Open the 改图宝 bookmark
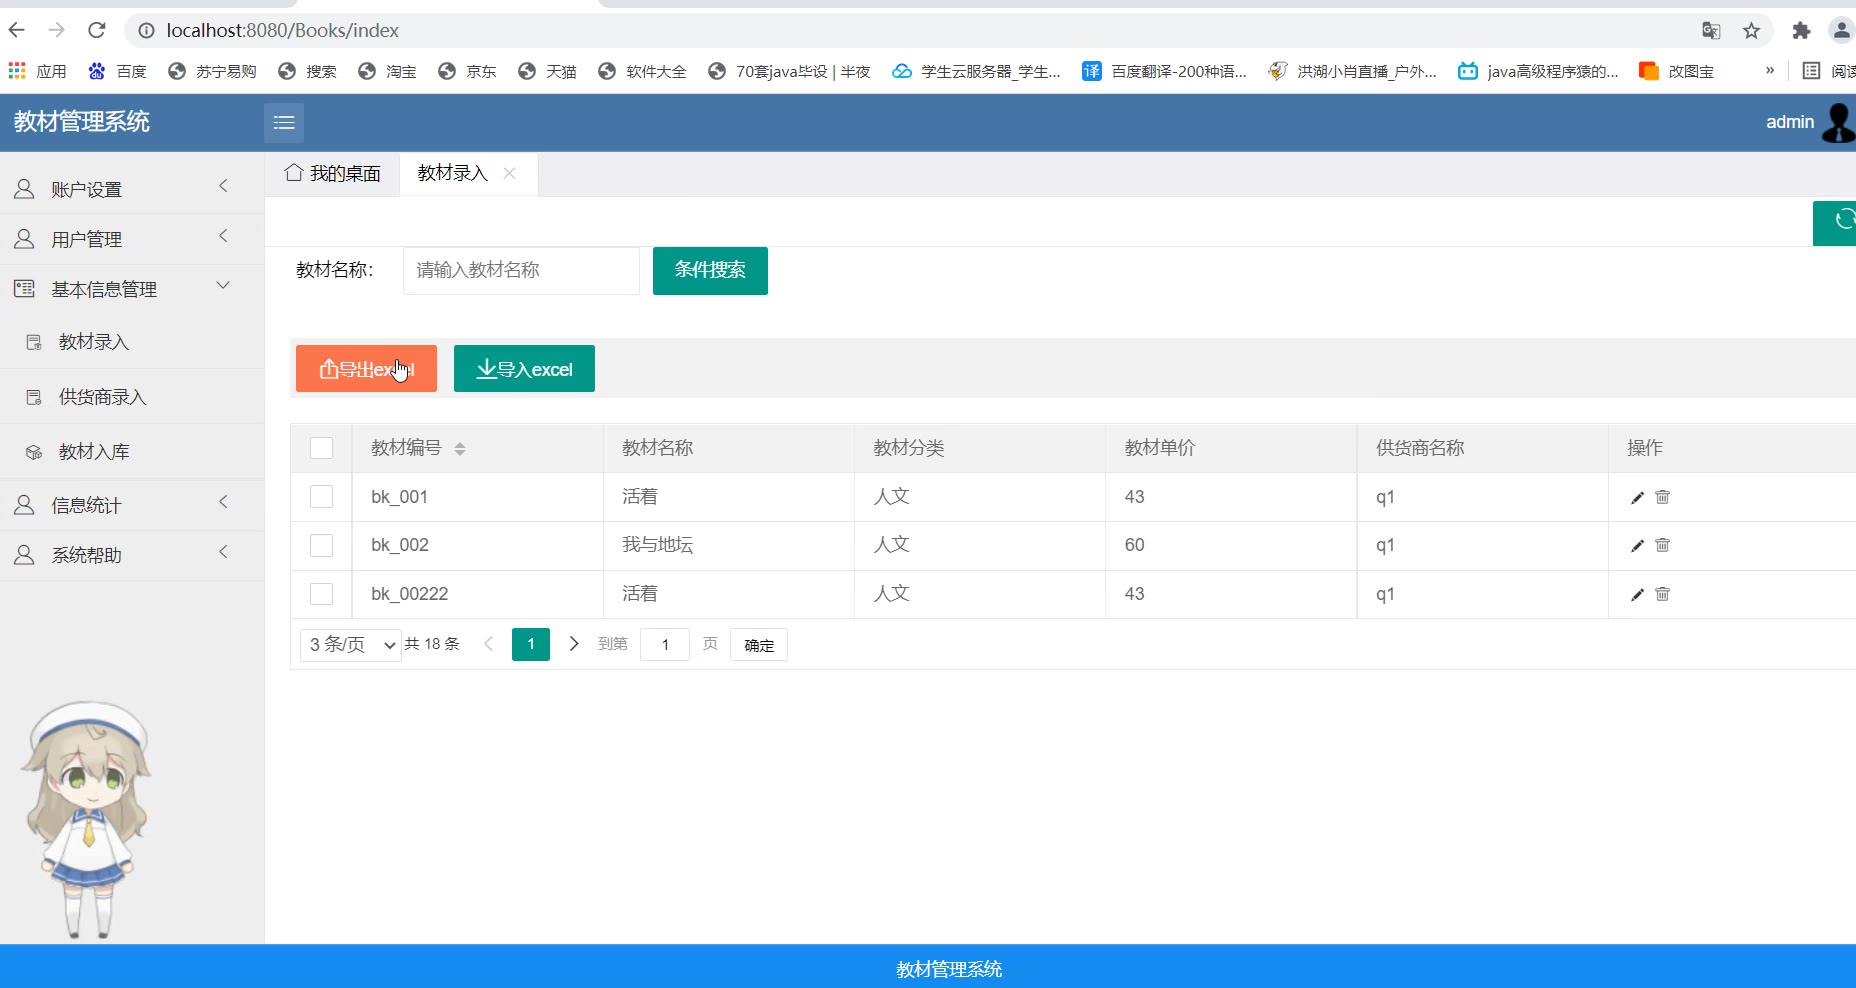Screen dimensions: 1856x988 pyautogui.click(x=1677, y=71)
